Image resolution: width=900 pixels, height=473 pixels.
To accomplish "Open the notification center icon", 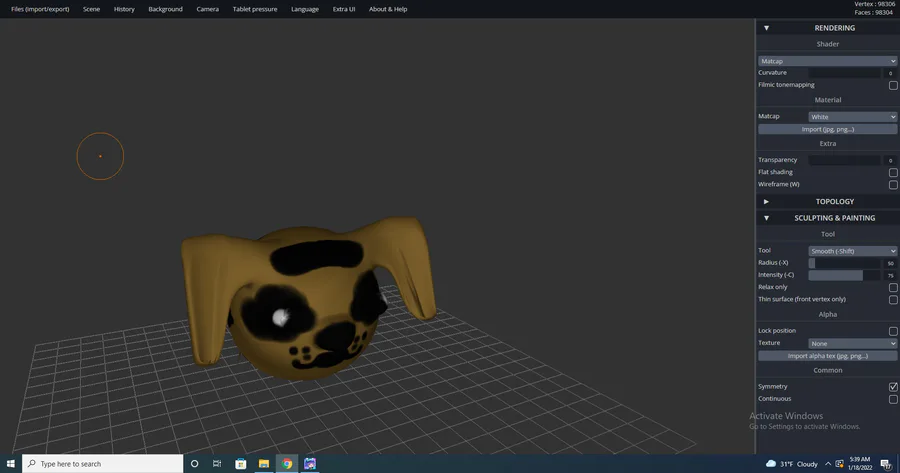I will pyautogui.click(x=886, y=464).
